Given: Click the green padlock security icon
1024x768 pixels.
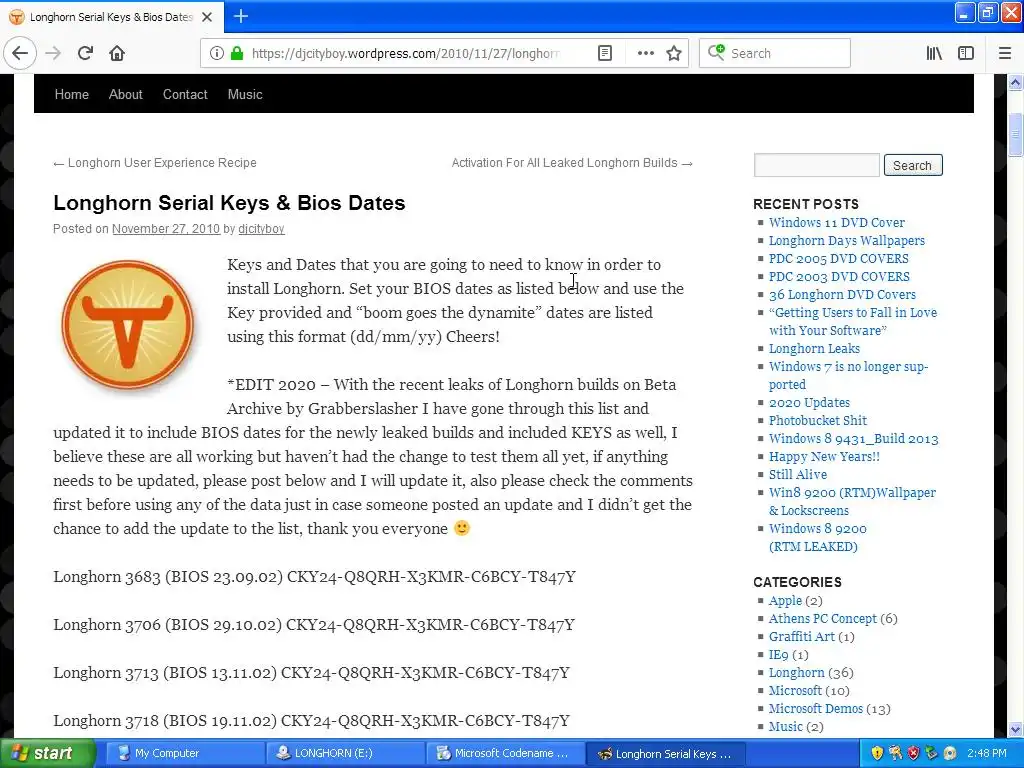Looking at the screenshot, I should point(236,53).
